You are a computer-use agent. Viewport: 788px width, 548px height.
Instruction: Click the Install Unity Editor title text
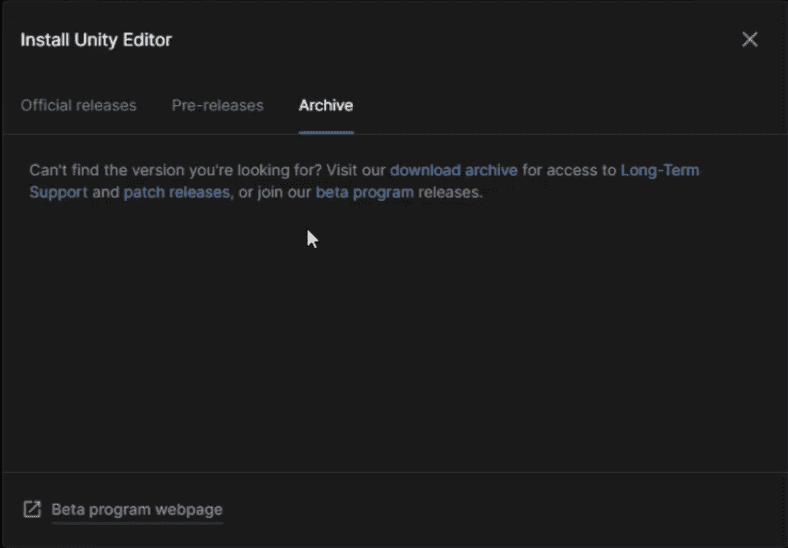[96, 40]
